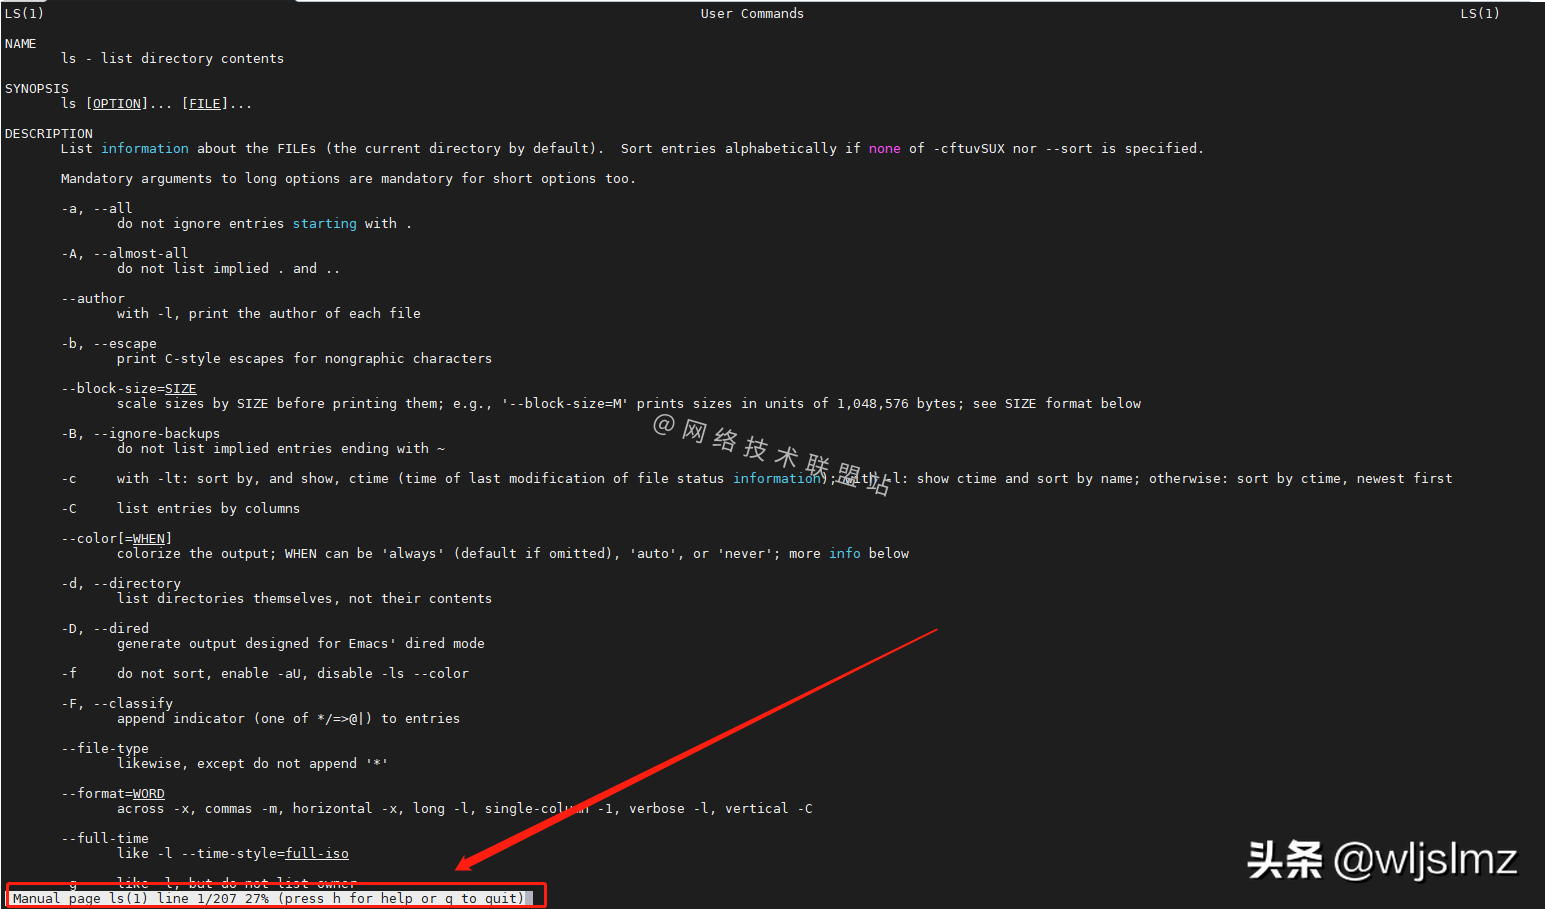1545x909 pixels.
Task: Click the 'NAME' section heading
Action: (20, 43)
